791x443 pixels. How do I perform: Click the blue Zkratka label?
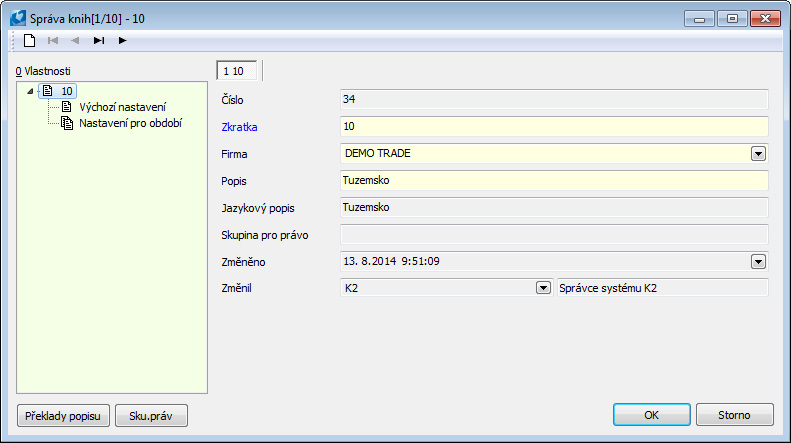point(239,127)
